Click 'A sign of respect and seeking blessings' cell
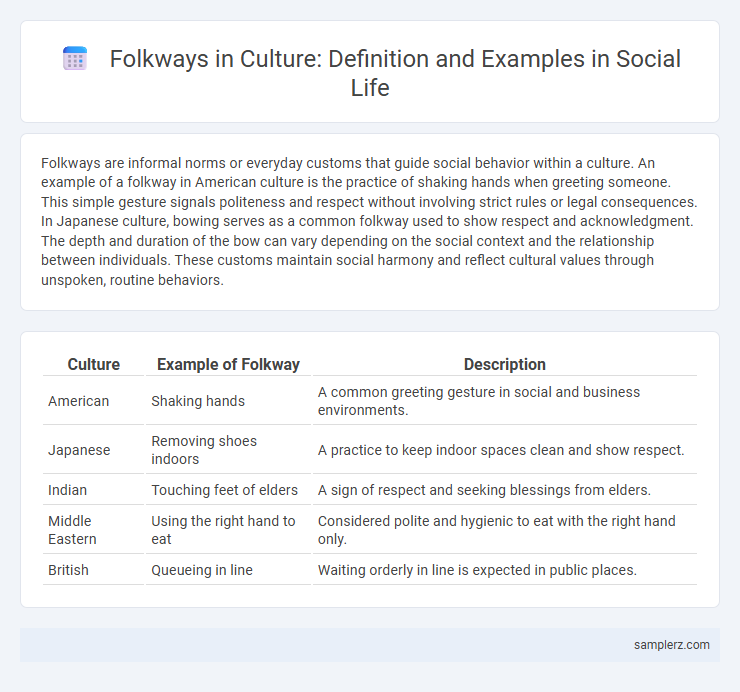 point(505,490)
